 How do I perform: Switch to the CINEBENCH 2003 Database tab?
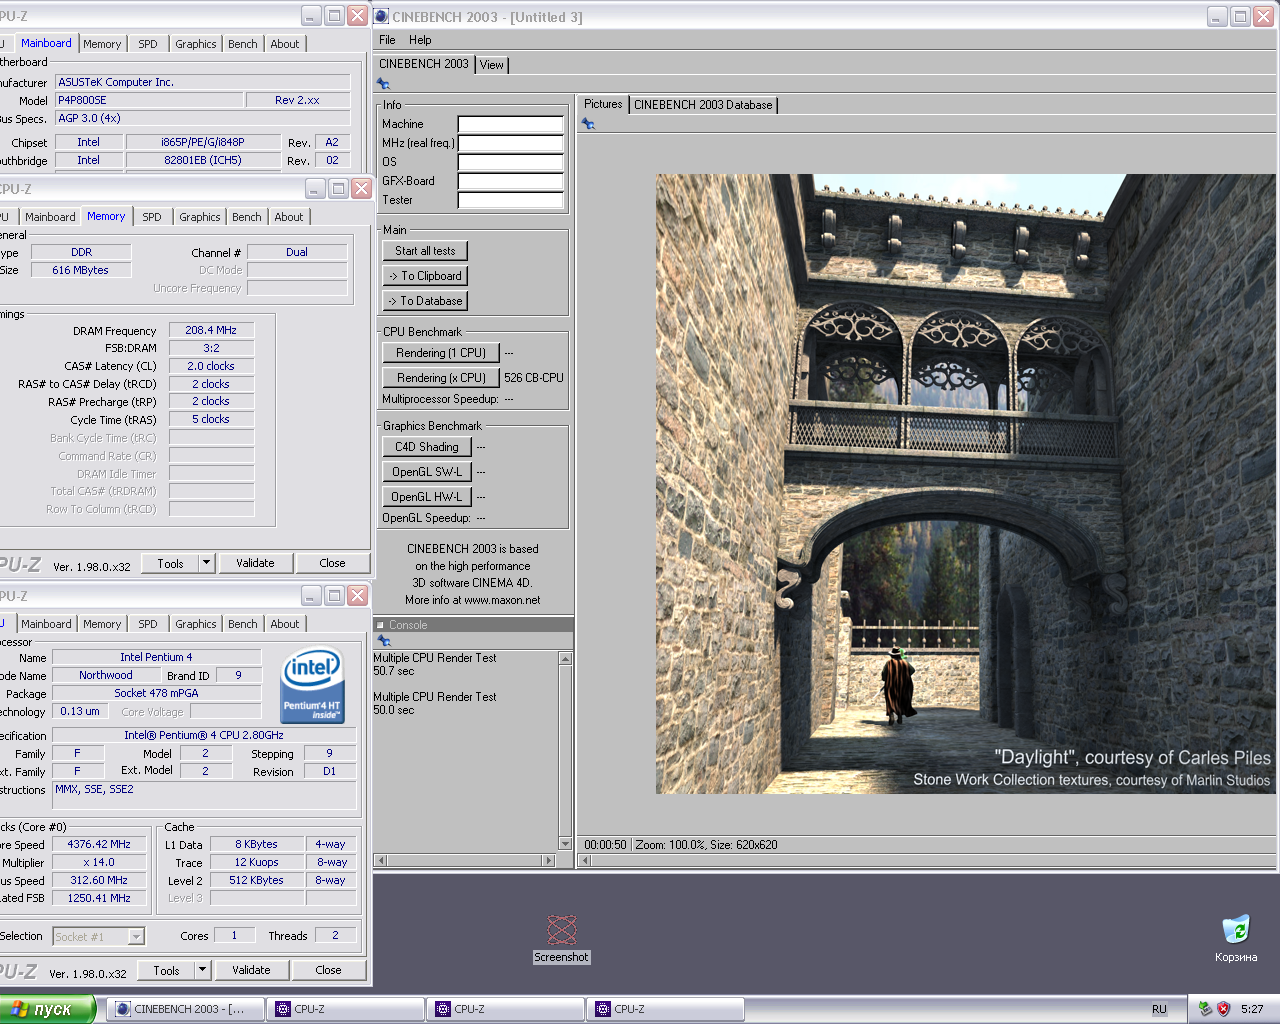click(x=703, y=104)
